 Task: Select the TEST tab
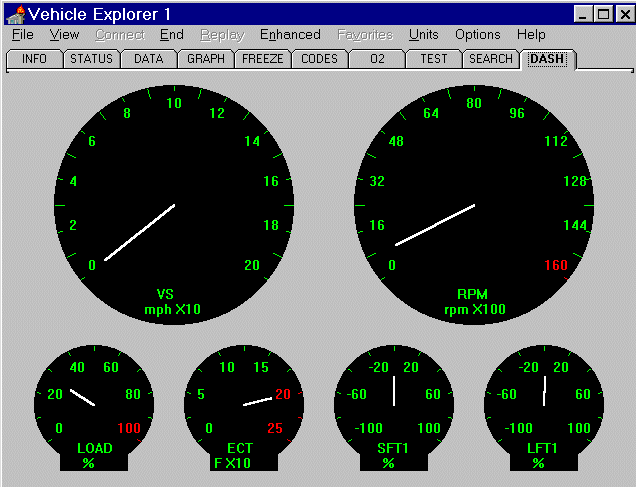pyautogui.click(x=434, y=59)
